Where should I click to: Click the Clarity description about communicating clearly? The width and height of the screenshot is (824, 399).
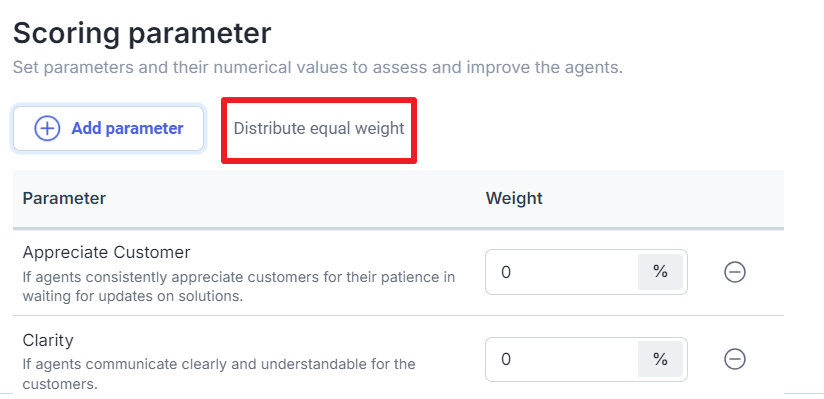[x=219, y=374]
